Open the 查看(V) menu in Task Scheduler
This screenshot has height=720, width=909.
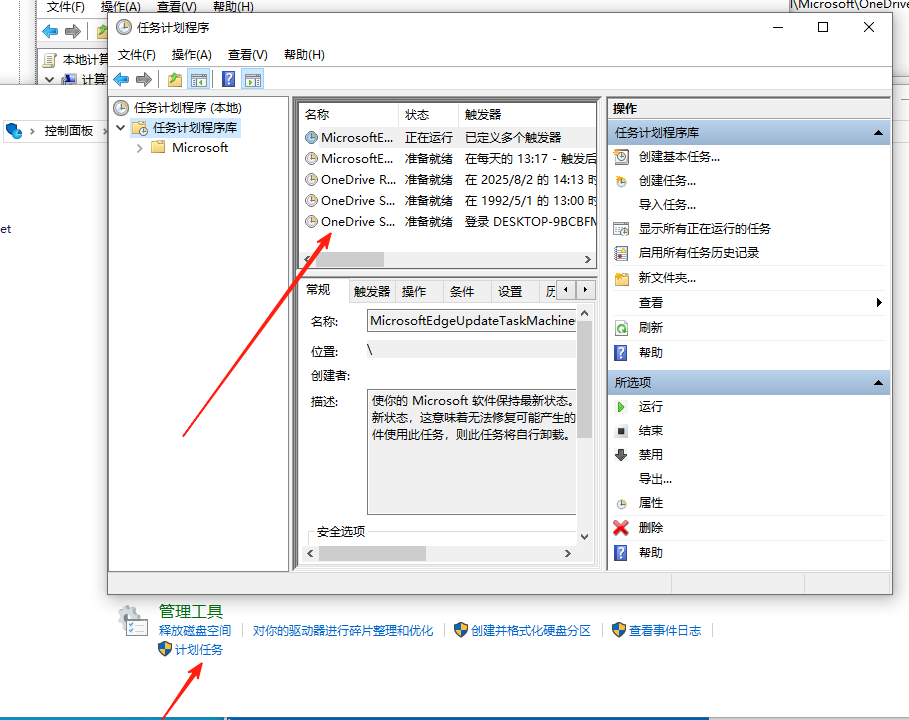pyautogui.click(x=248, y=54)
